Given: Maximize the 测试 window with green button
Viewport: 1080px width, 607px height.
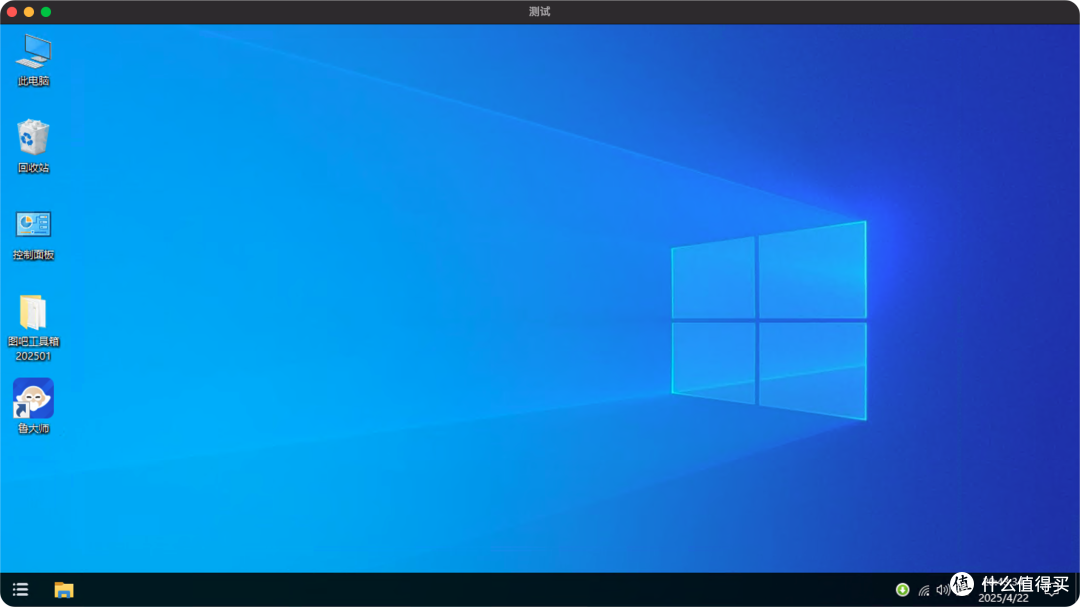Looking at the screenshot, I should click(46, 12).
